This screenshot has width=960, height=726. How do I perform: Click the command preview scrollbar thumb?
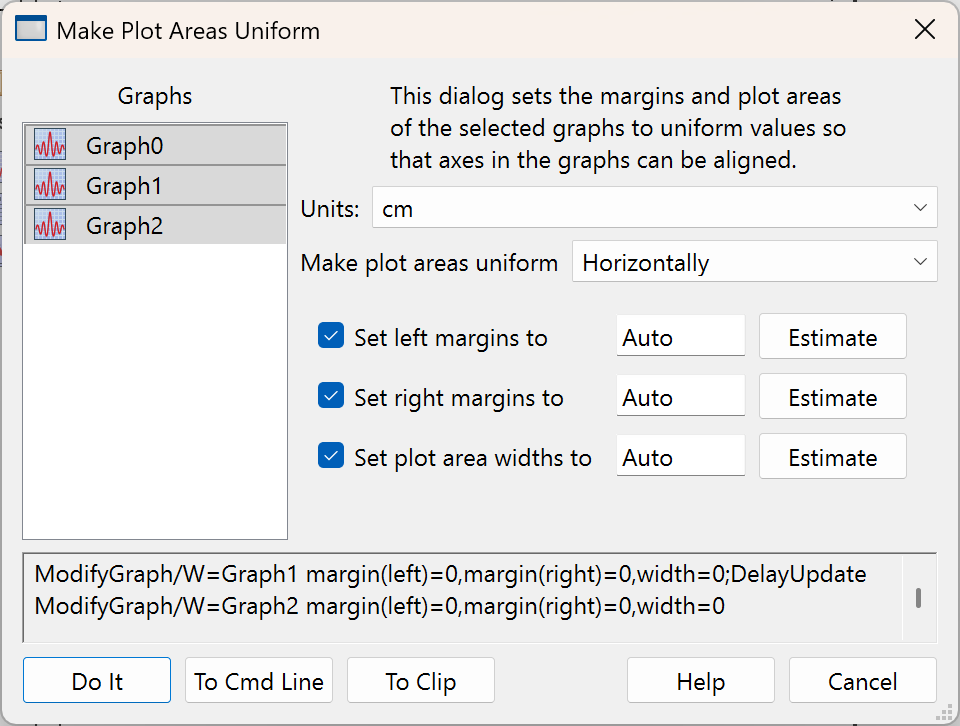tap(918, 597)
